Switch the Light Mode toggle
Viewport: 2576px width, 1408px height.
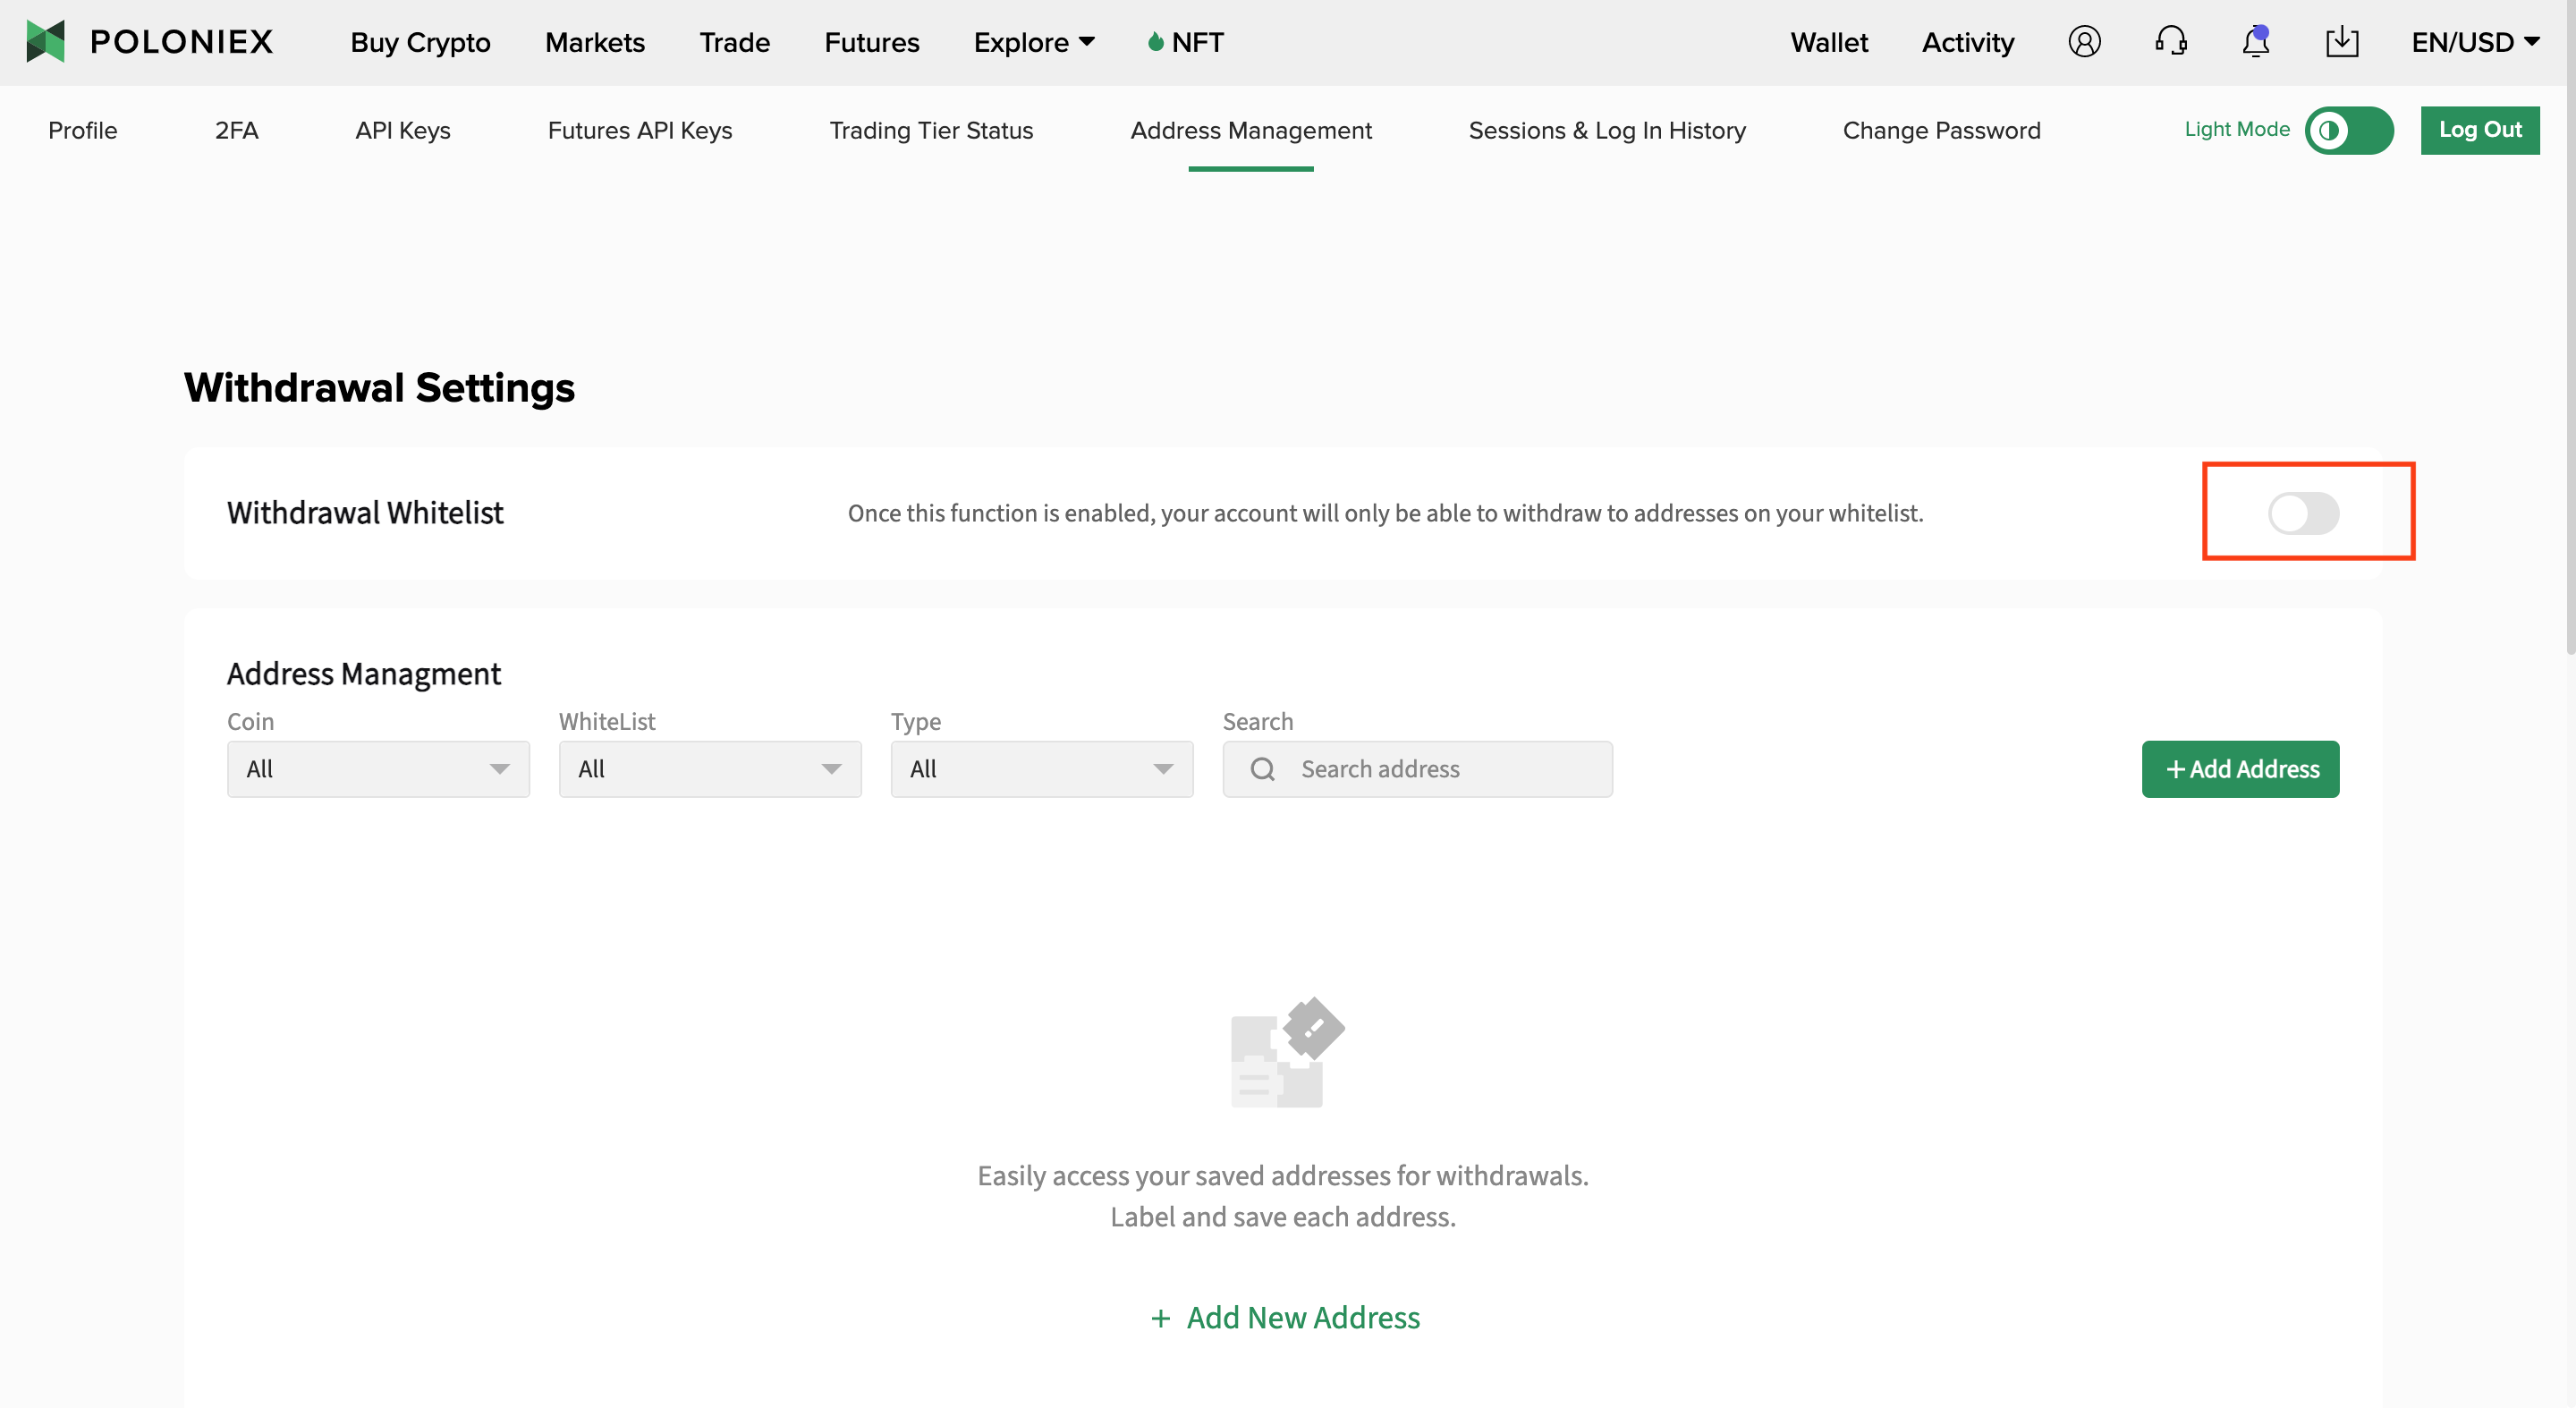2348,130
